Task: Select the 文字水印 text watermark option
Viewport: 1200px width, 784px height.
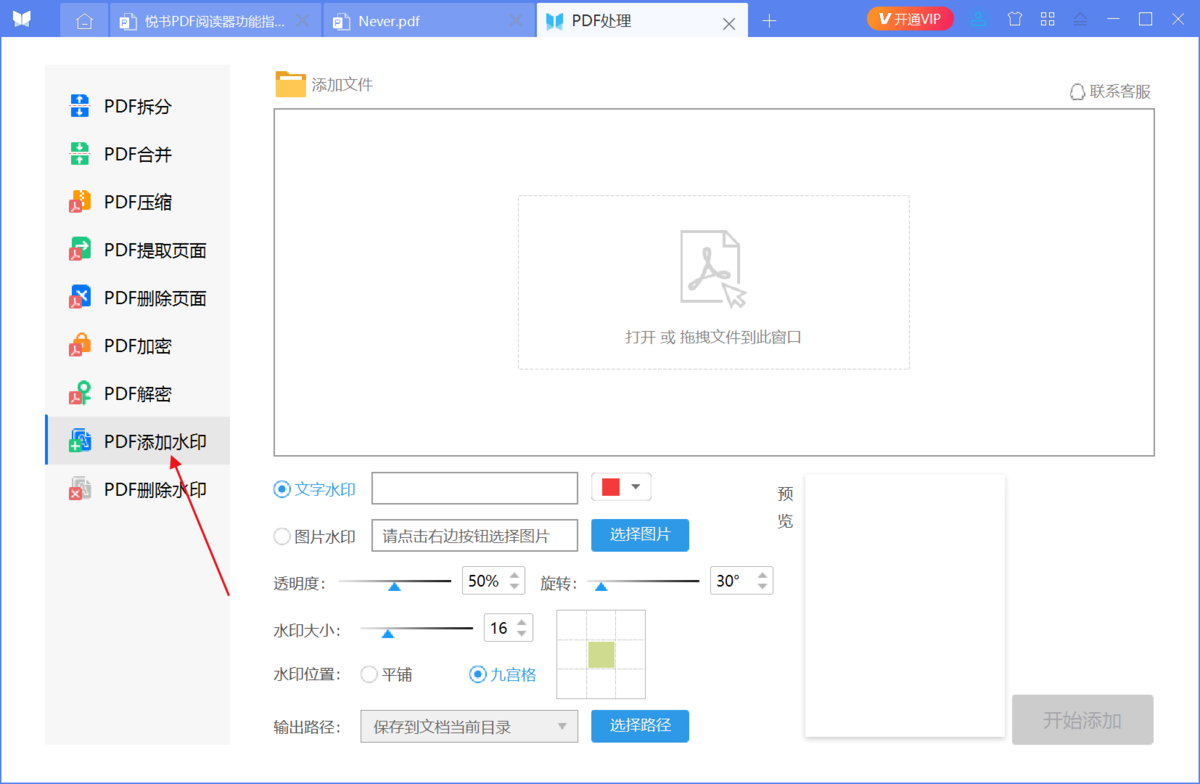Action: (x=282, y=488)
